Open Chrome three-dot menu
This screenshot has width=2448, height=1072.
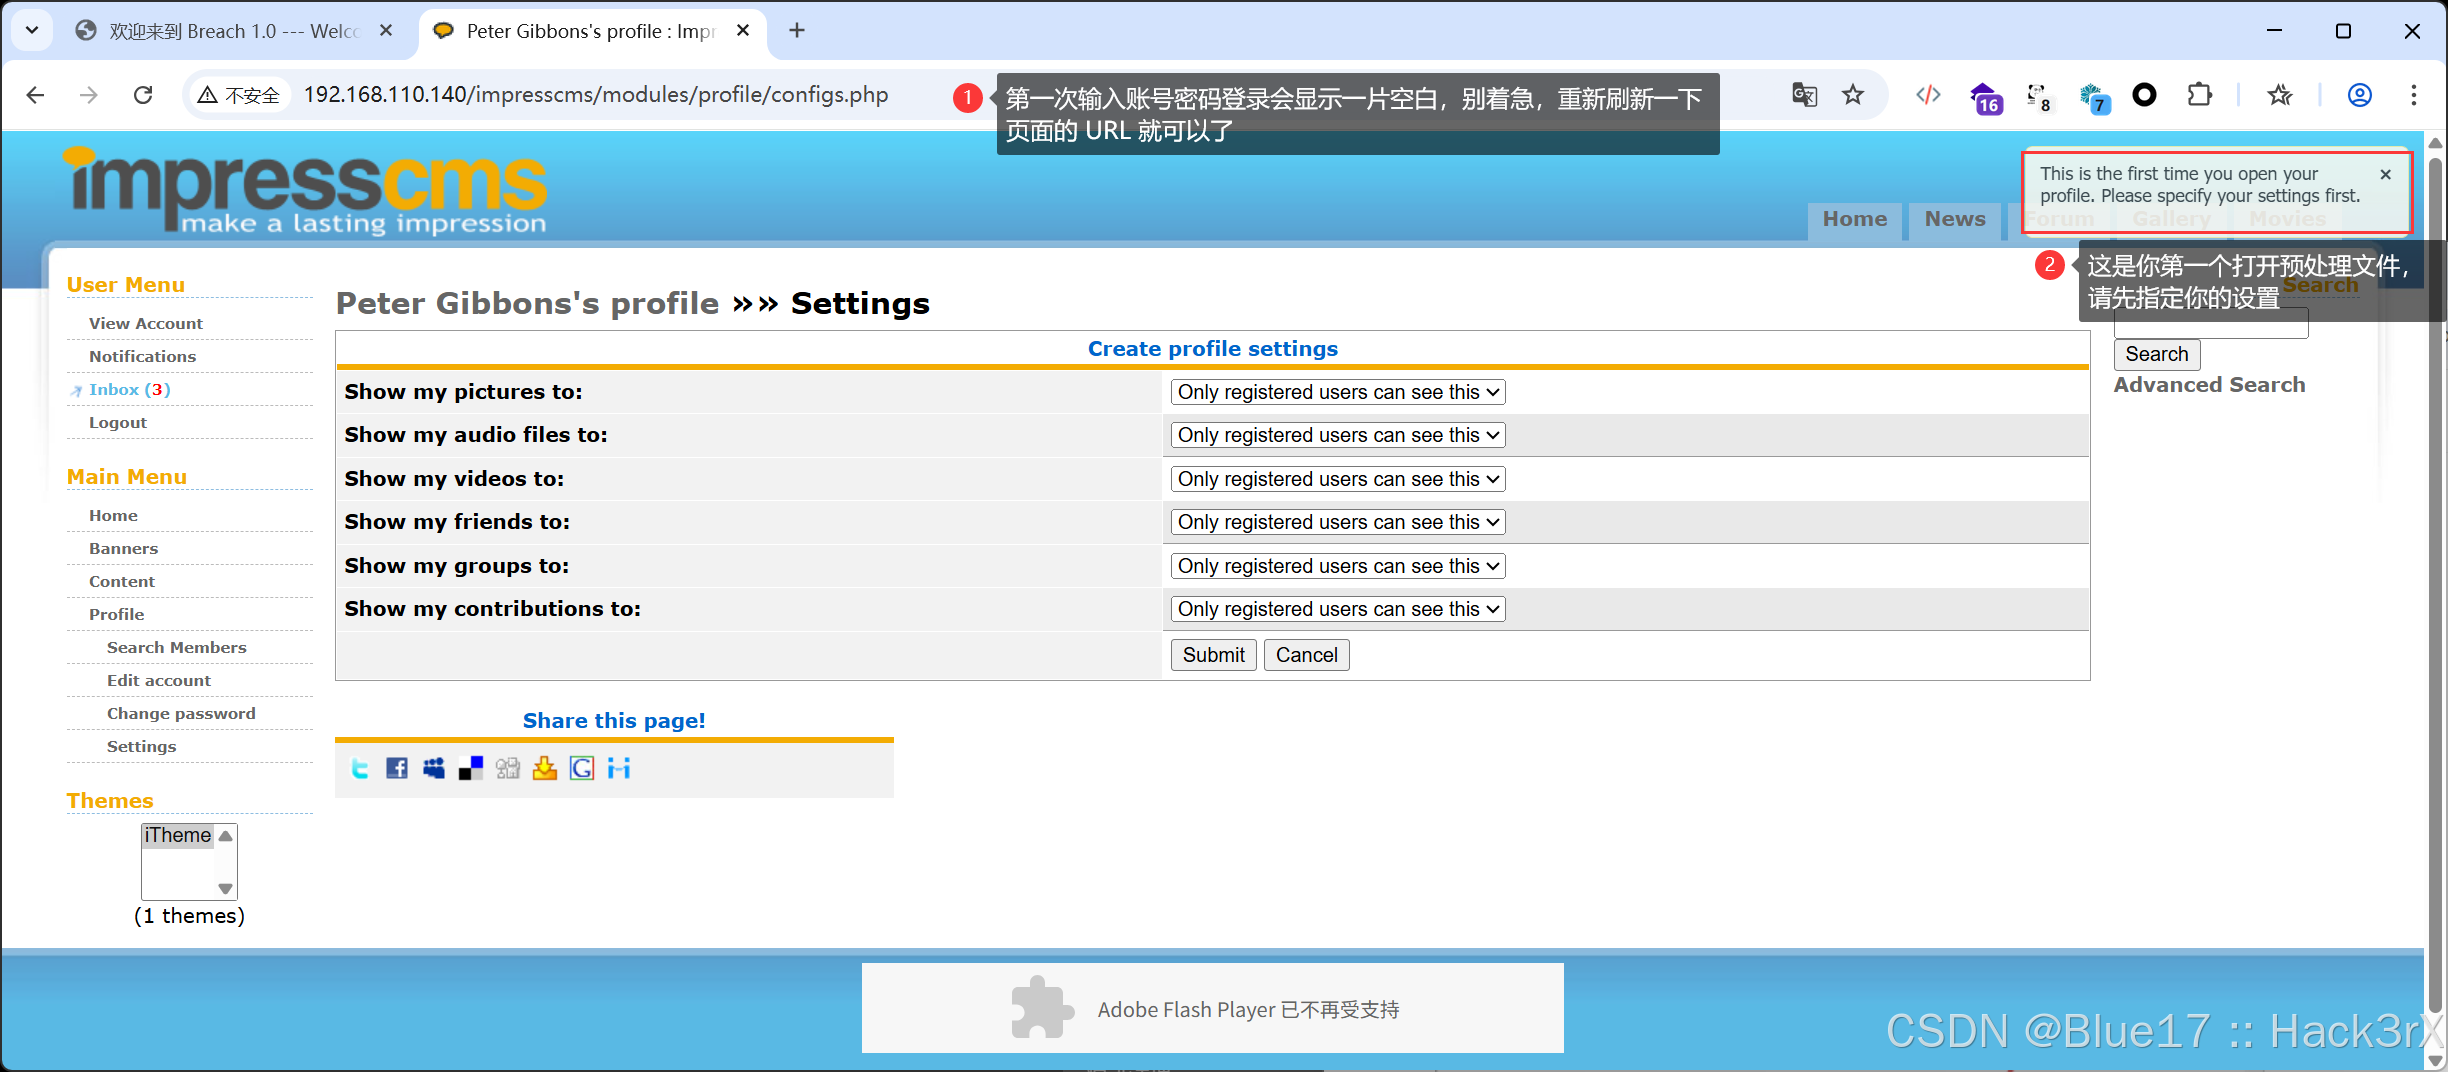point(2414,95)
